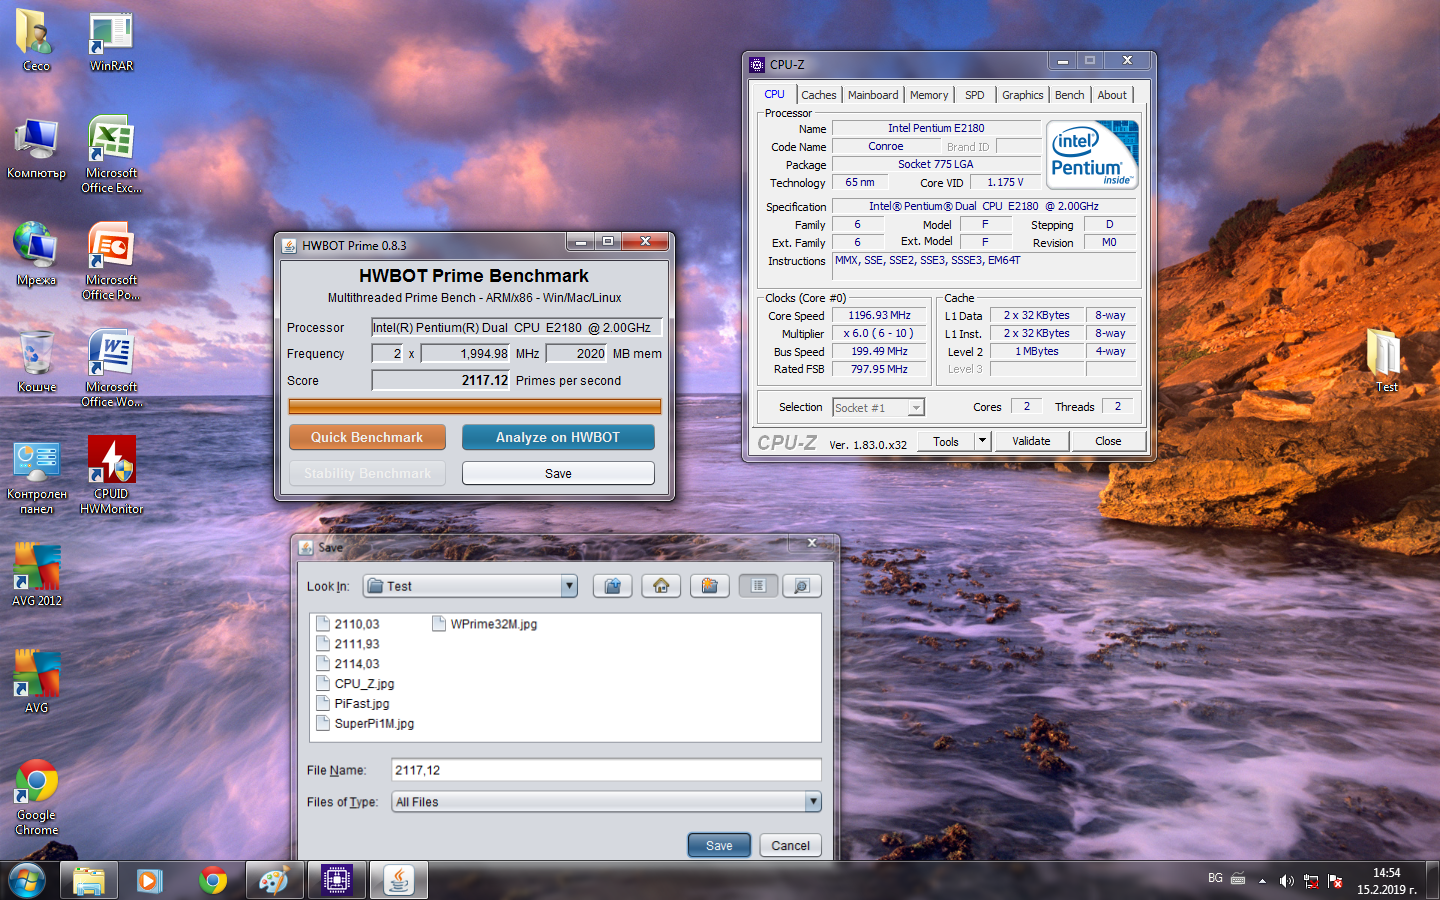Open the Socket #1 selection dropdown in CPU-Z
Screen dimensions: 1440x900
tap(916, 407)
